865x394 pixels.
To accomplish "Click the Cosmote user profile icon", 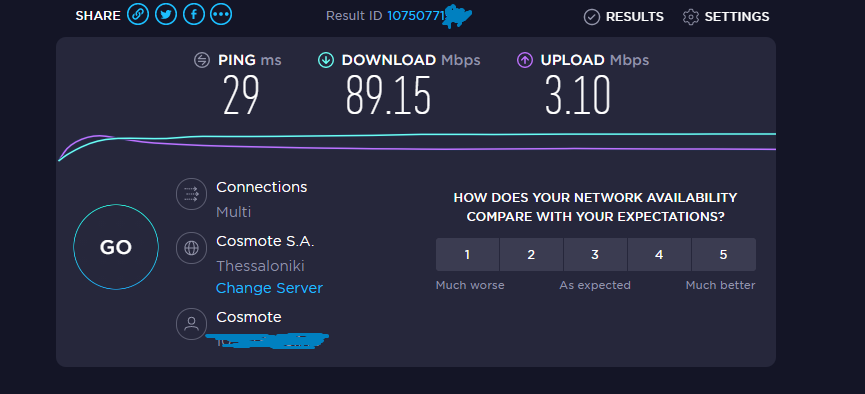I will tap(191, 324).
